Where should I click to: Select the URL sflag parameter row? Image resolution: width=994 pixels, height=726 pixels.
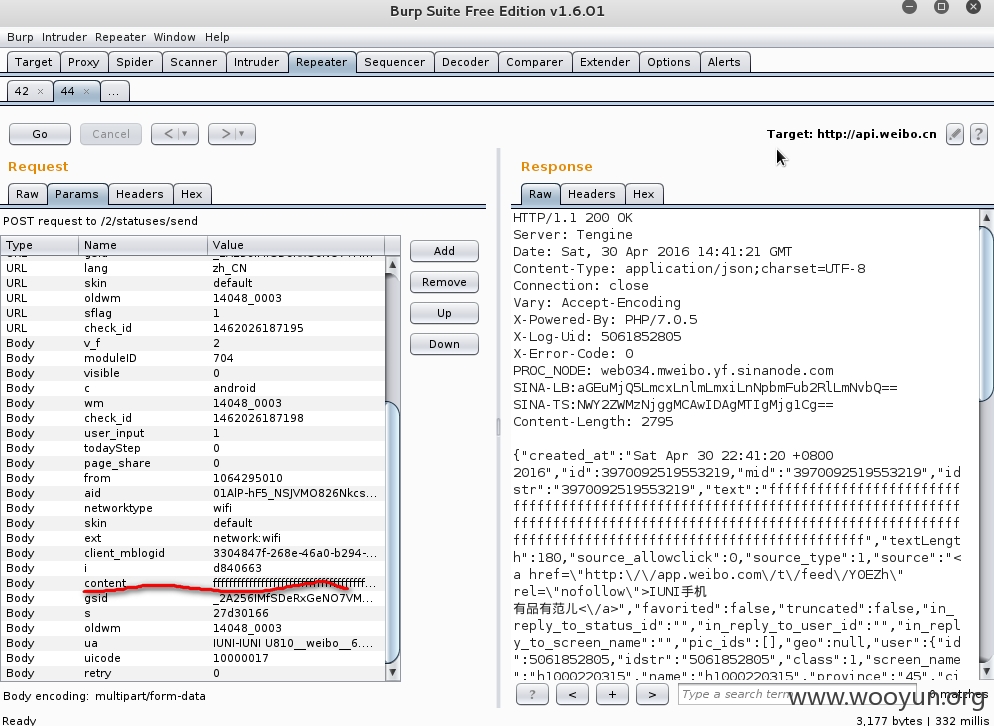(x=193, y=313)
